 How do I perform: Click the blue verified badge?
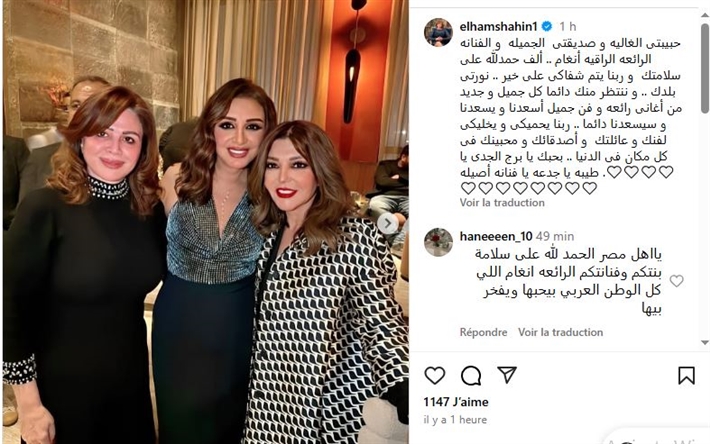[547, 26]
